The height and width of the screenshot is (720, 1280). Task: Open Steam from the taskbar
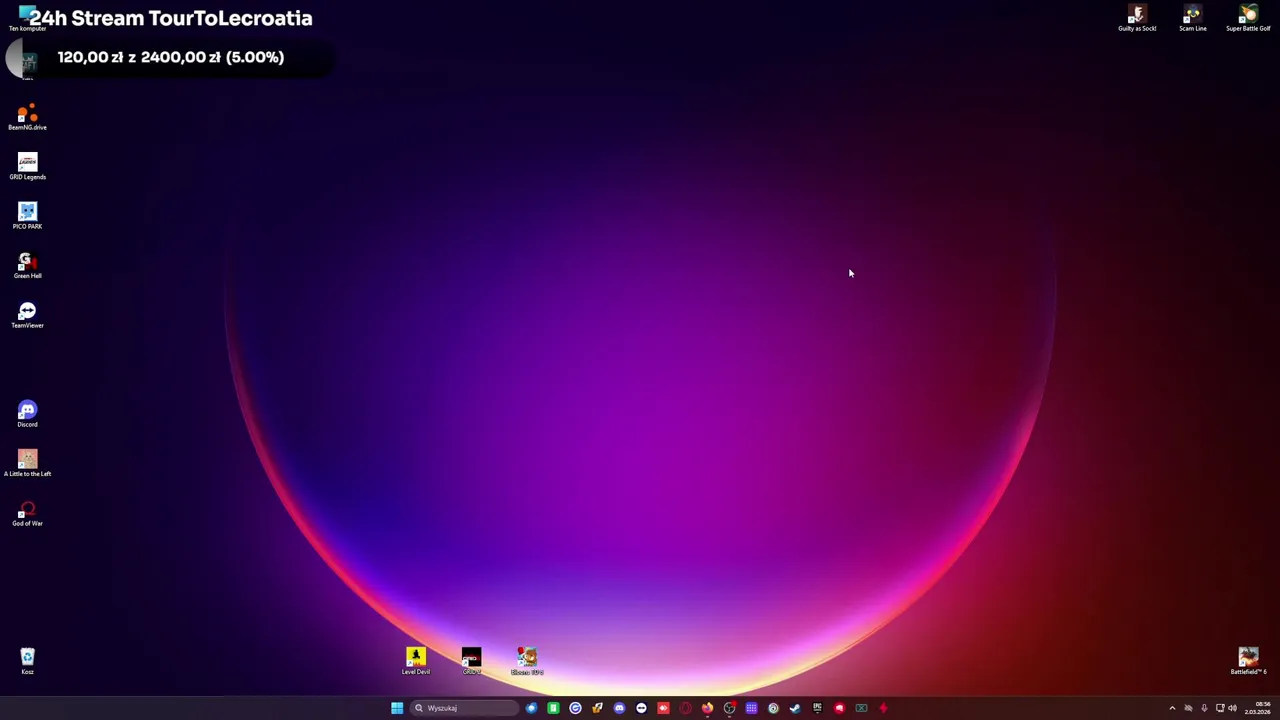(x=795, y=708)
